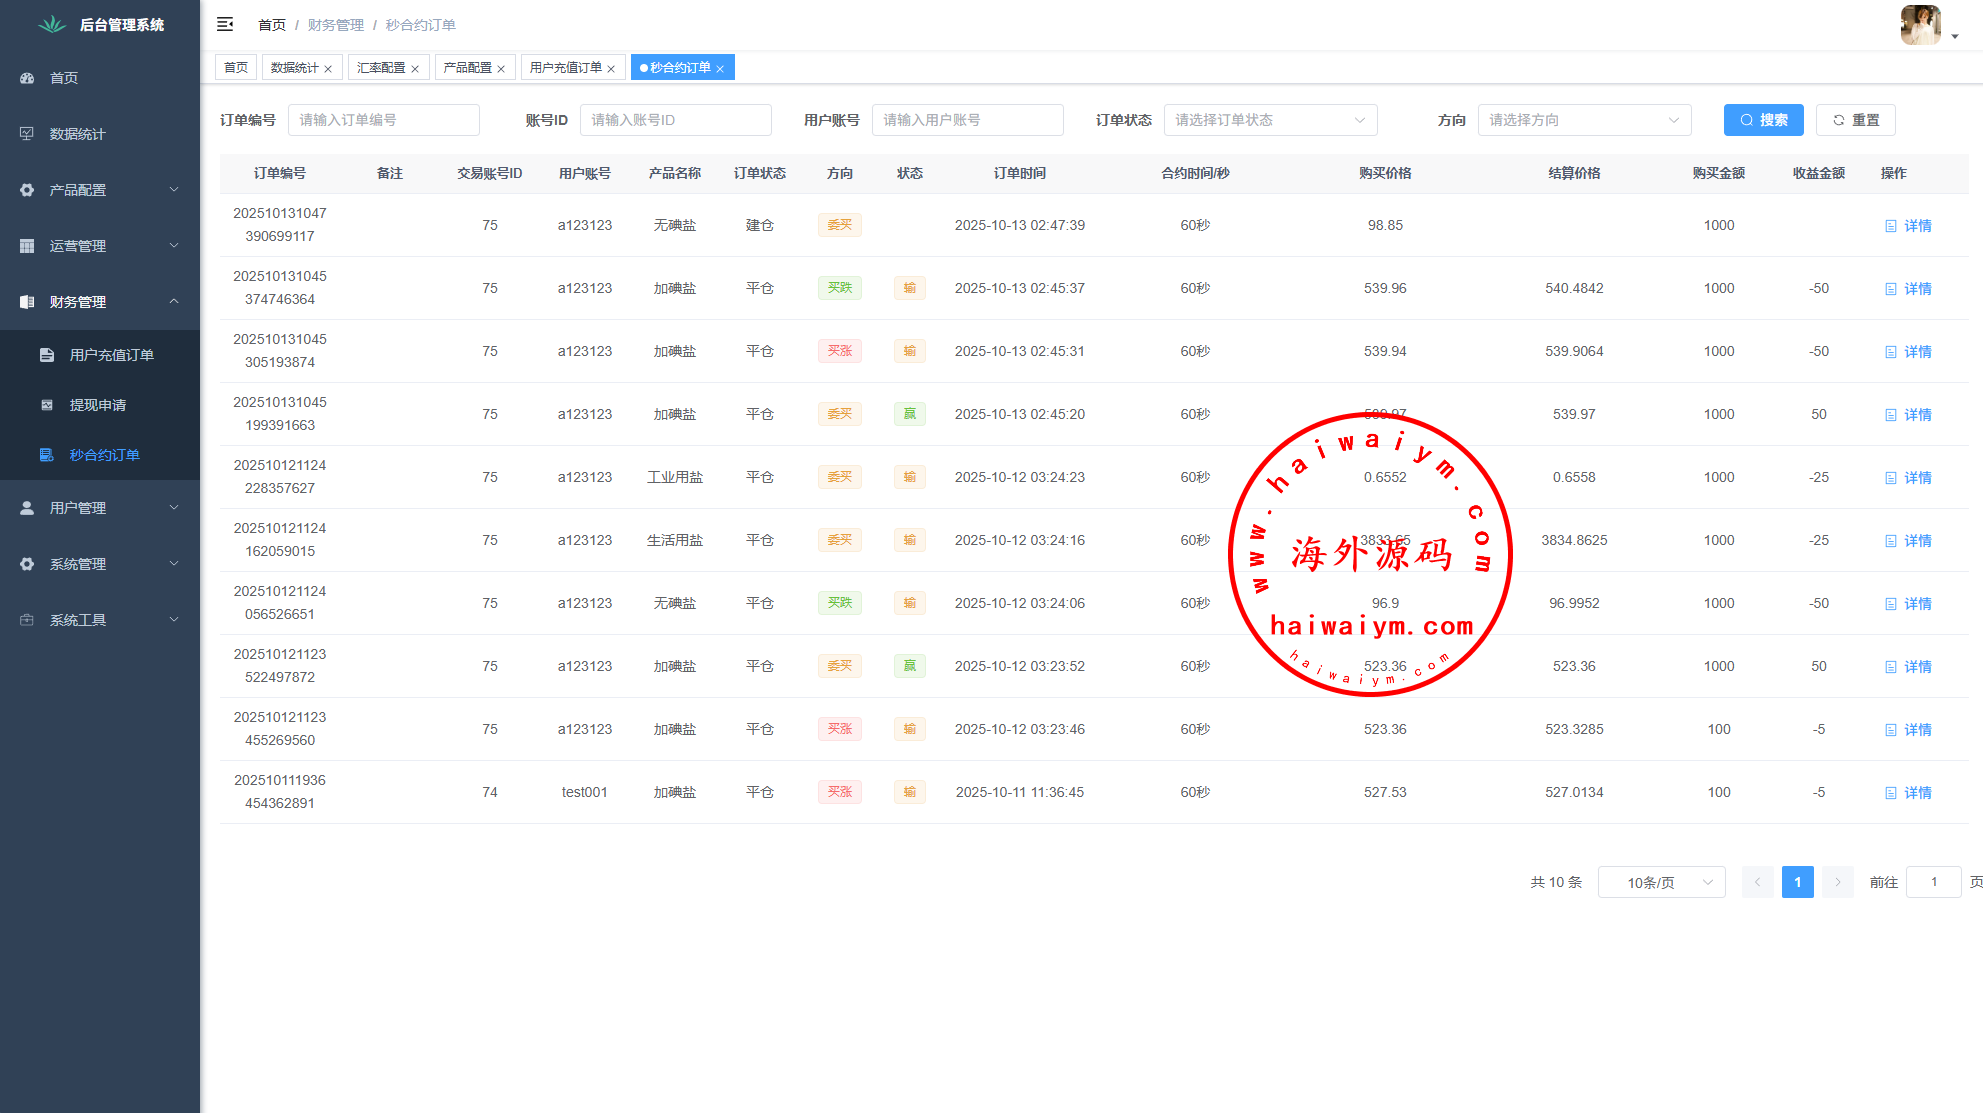The image size is (1983, 1113).
Task: Open the 方向 select dropdown
Action: click(1584, 120)
